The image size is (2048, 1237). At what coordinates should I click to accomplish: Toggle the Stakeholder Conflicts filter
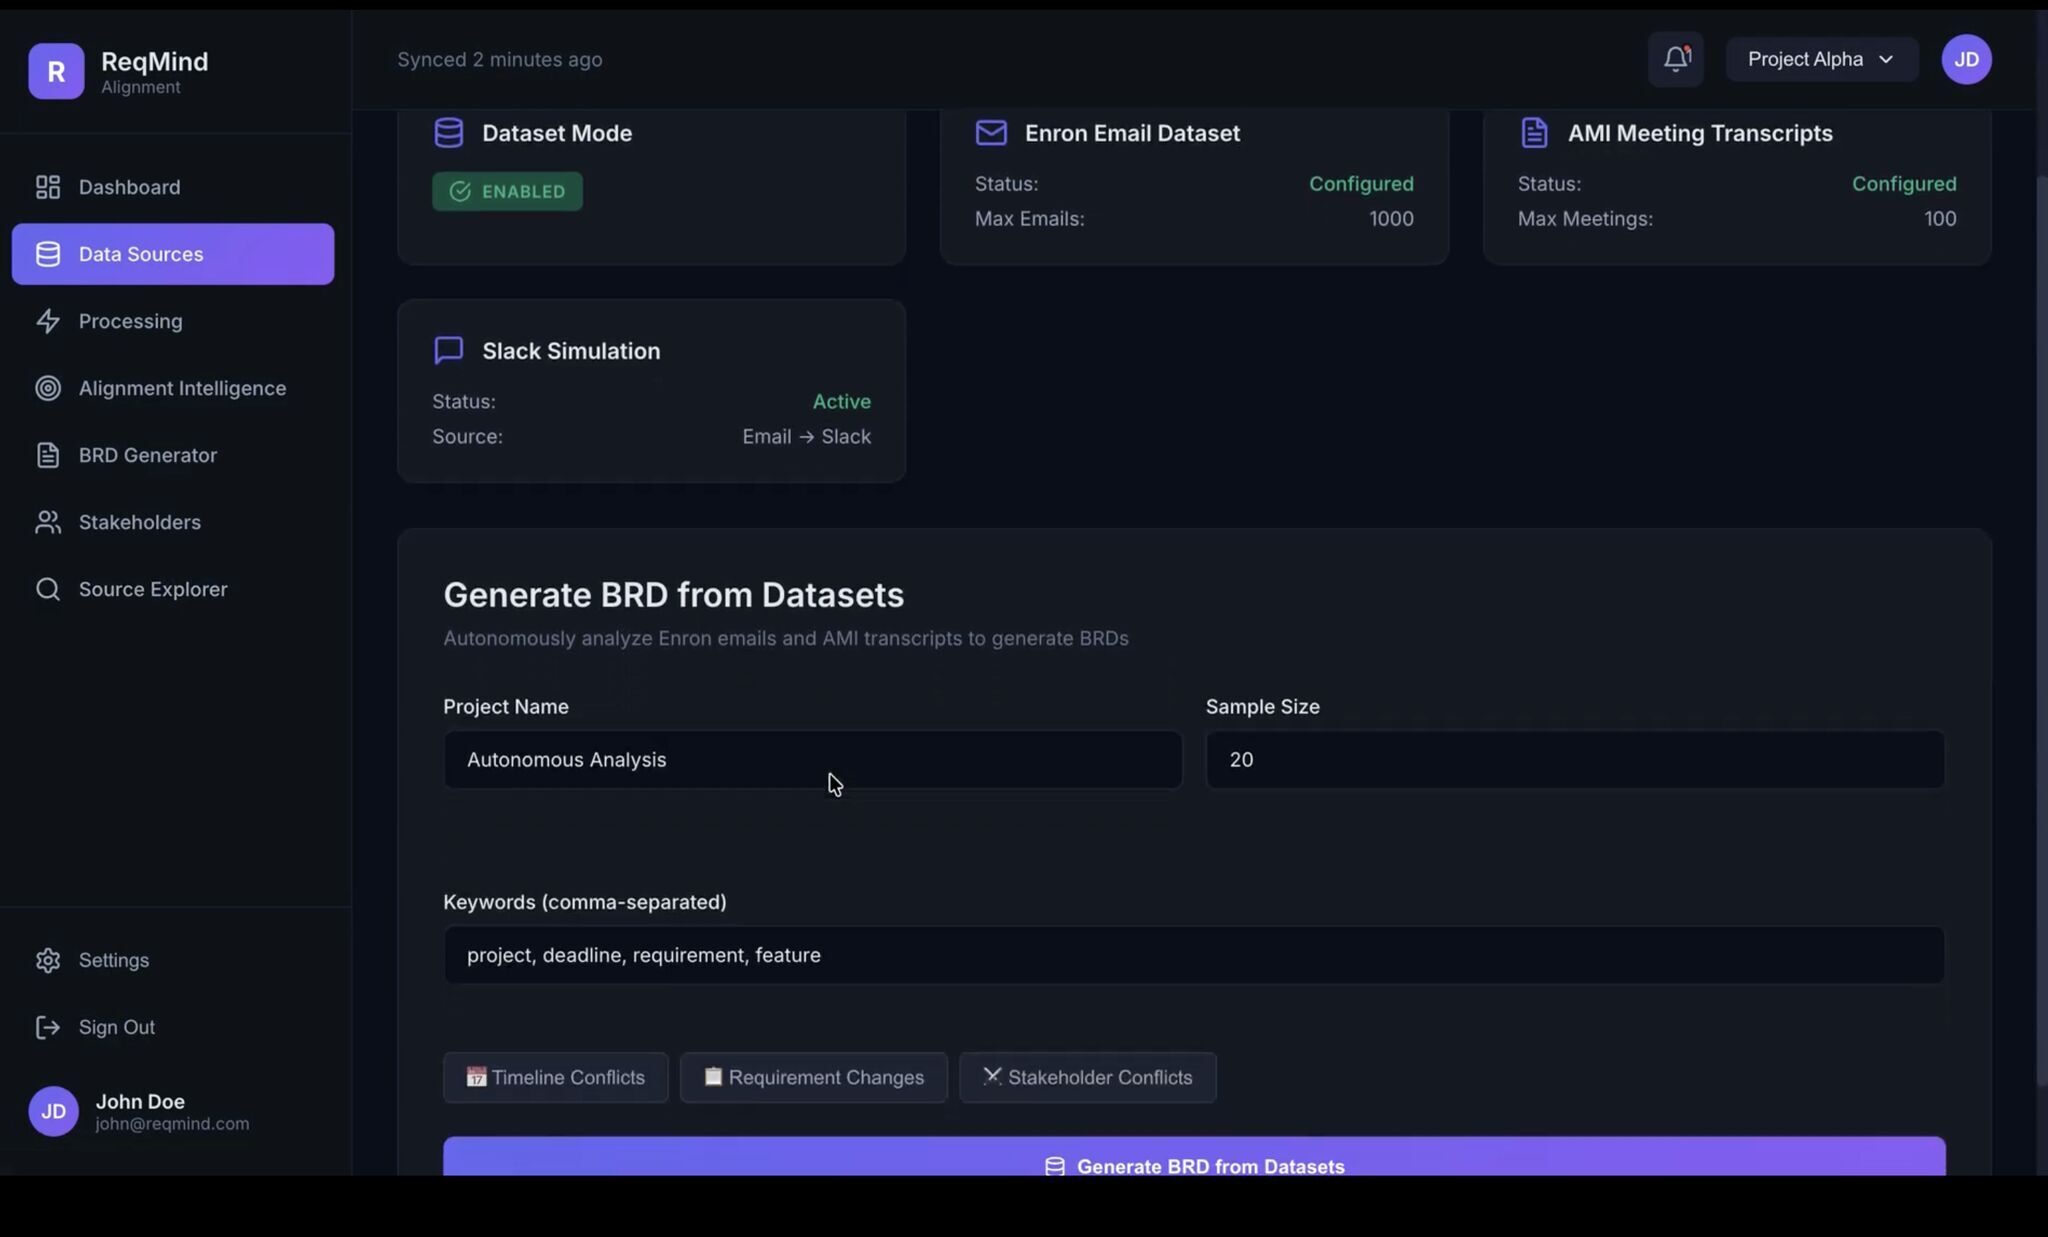point(1088,1077)
